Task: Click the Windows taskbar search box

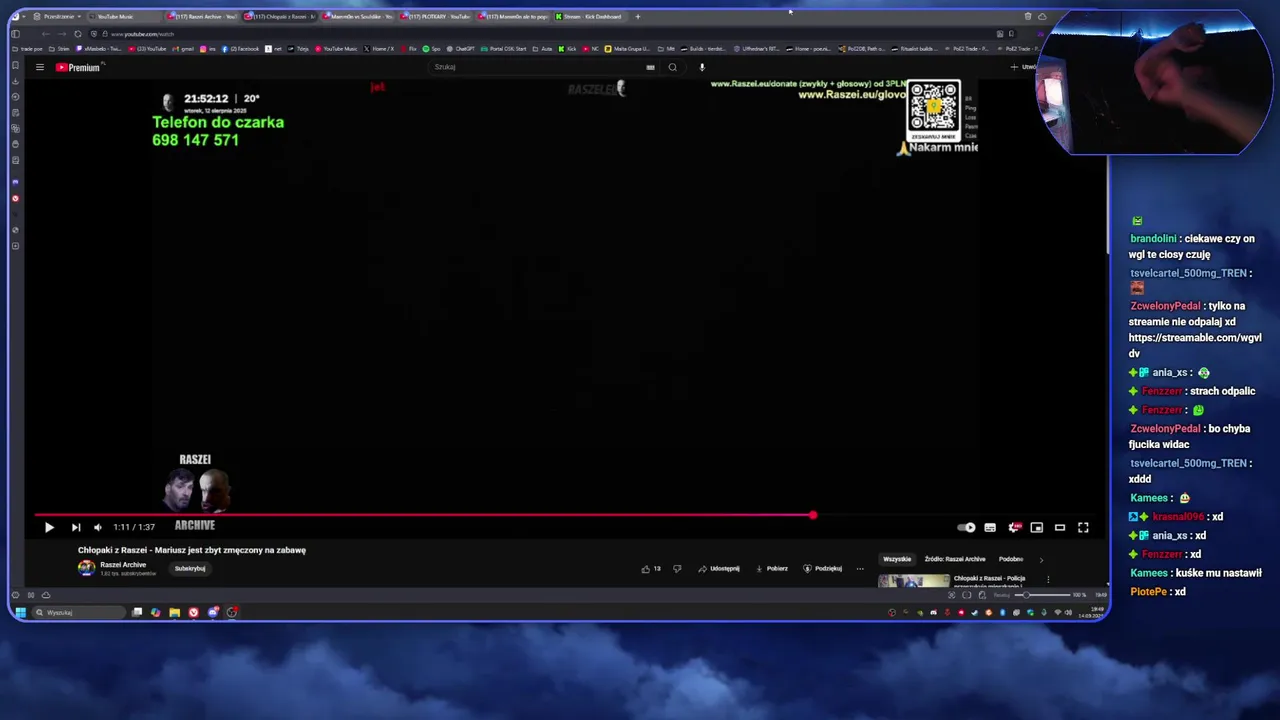Action: (x=78, y=612)
